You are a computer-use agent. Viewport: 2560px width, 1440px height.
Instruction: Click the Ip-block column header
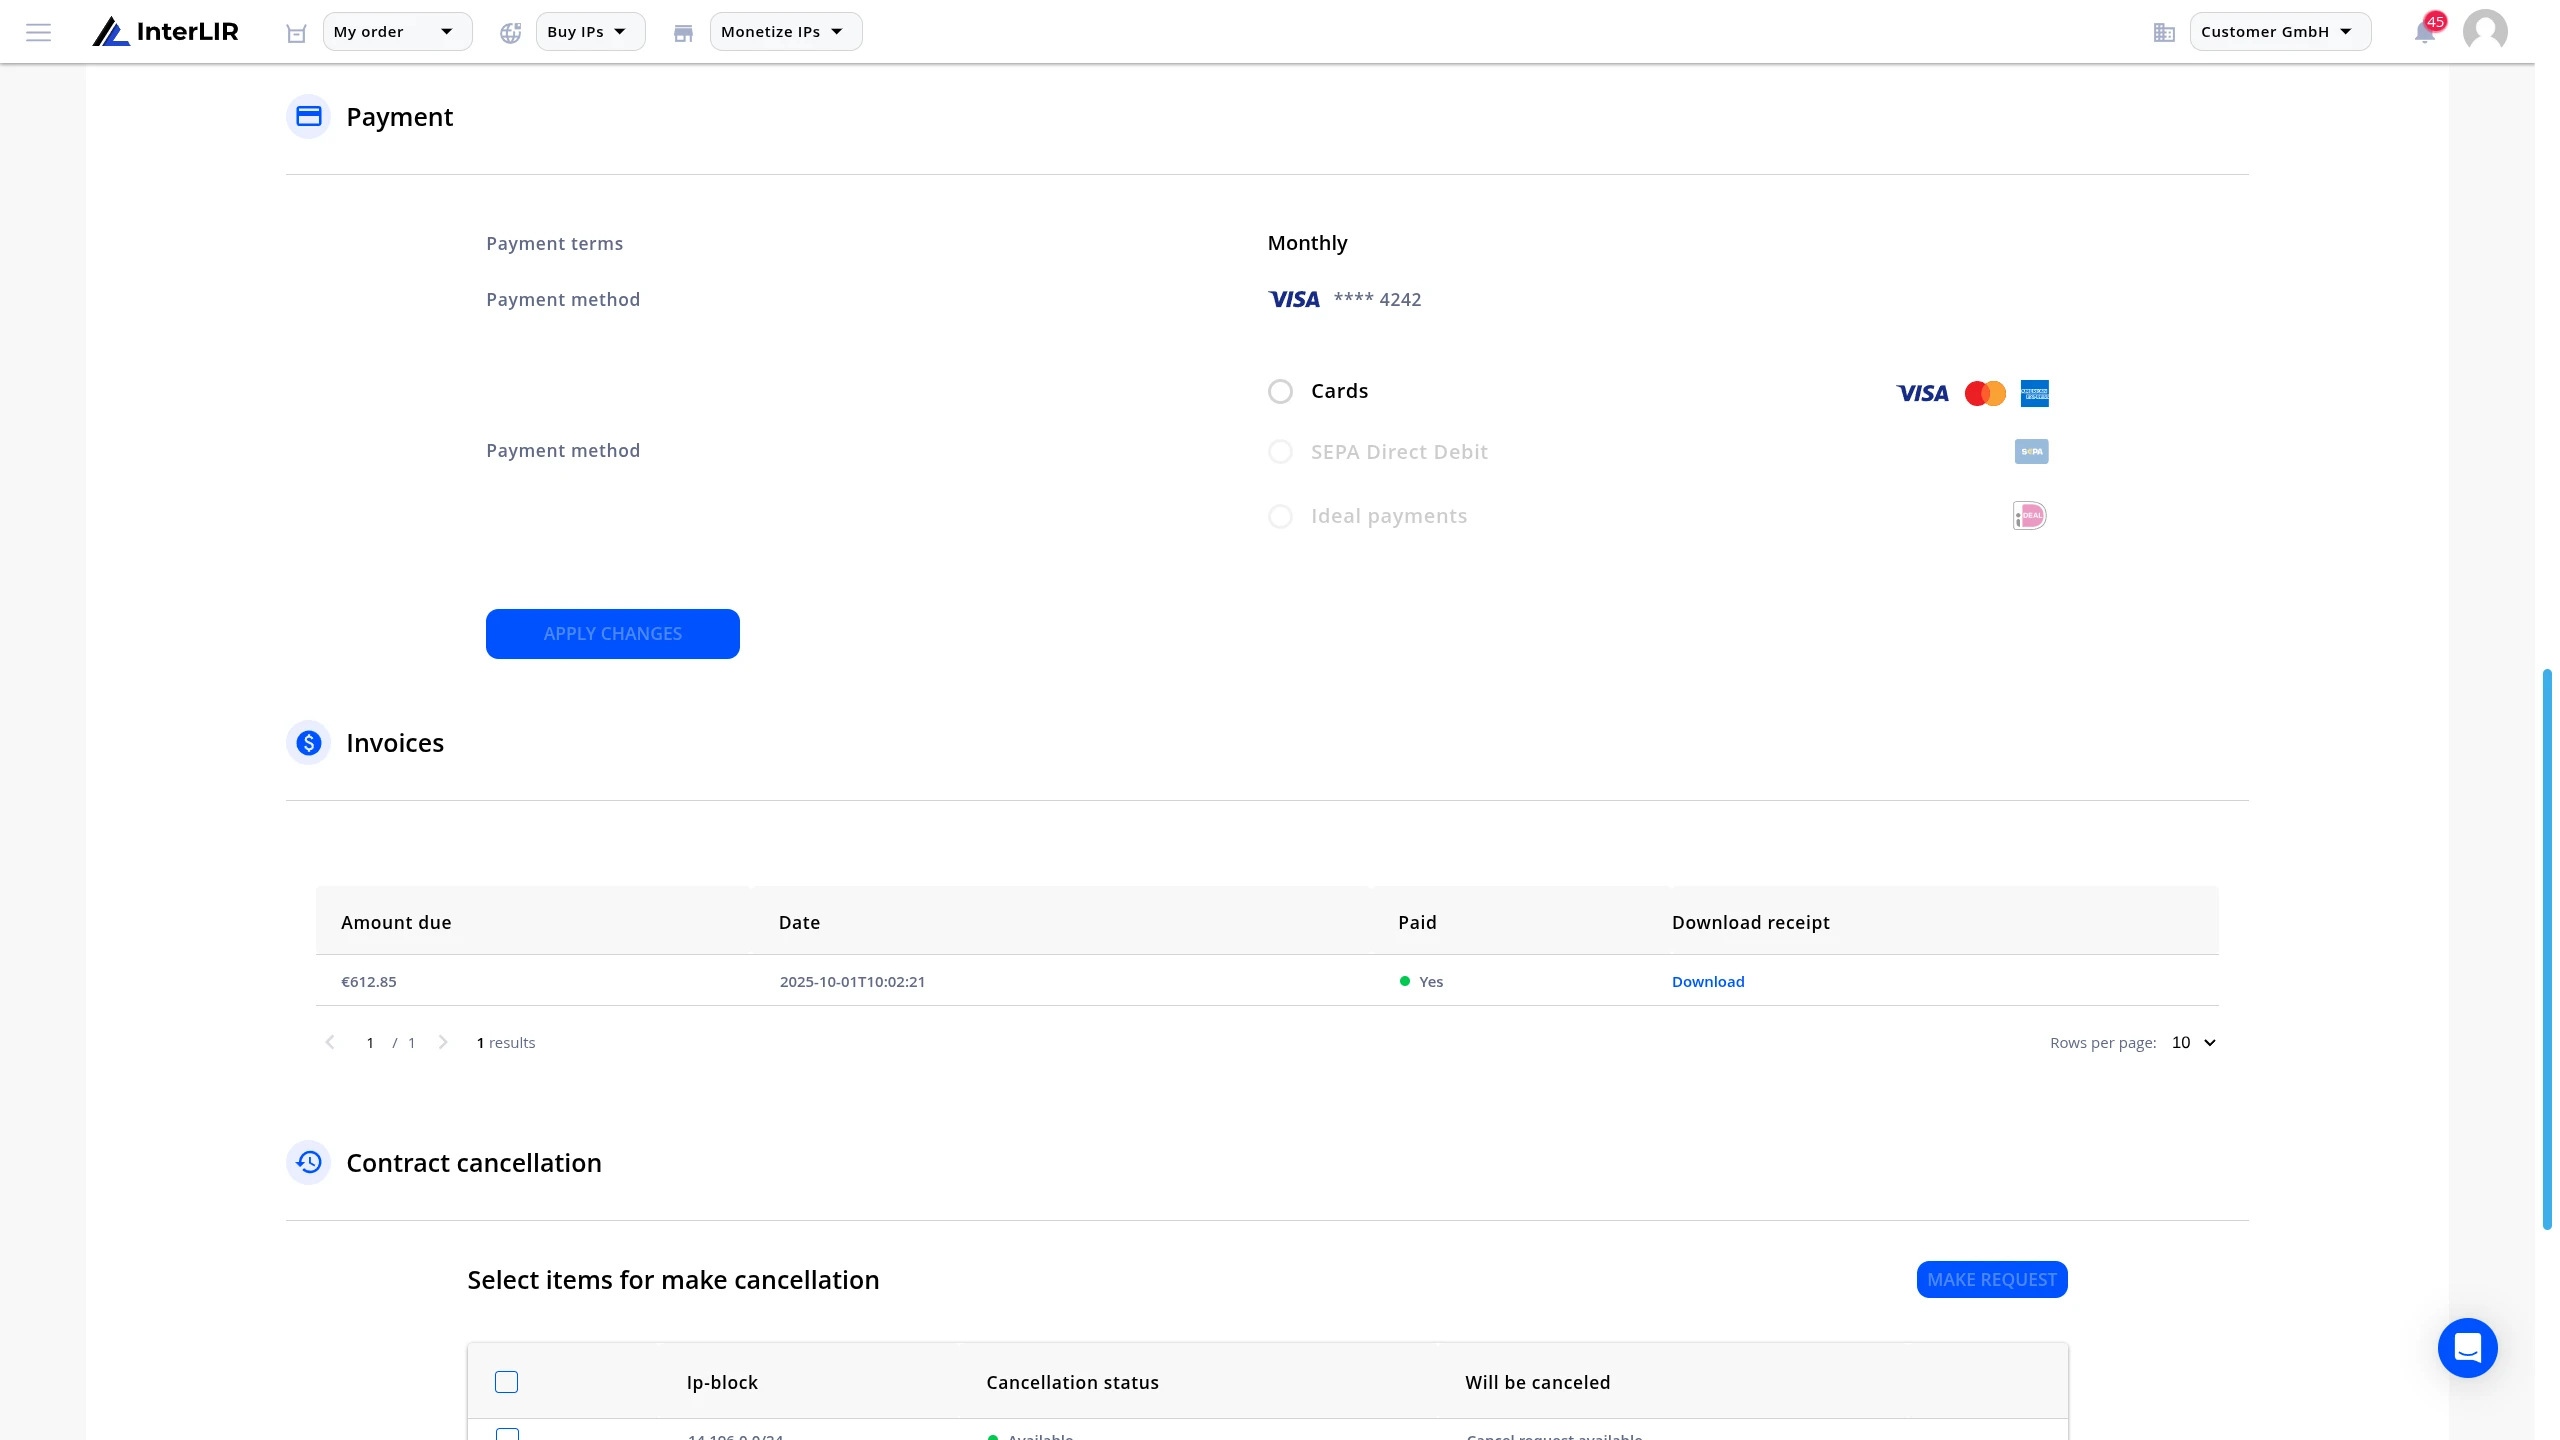click(722, 1382)
